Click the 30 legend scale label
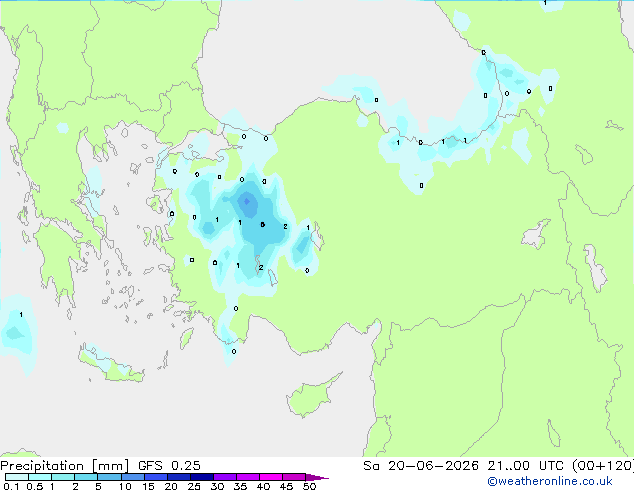634x490 pixels. pos(217,486)
